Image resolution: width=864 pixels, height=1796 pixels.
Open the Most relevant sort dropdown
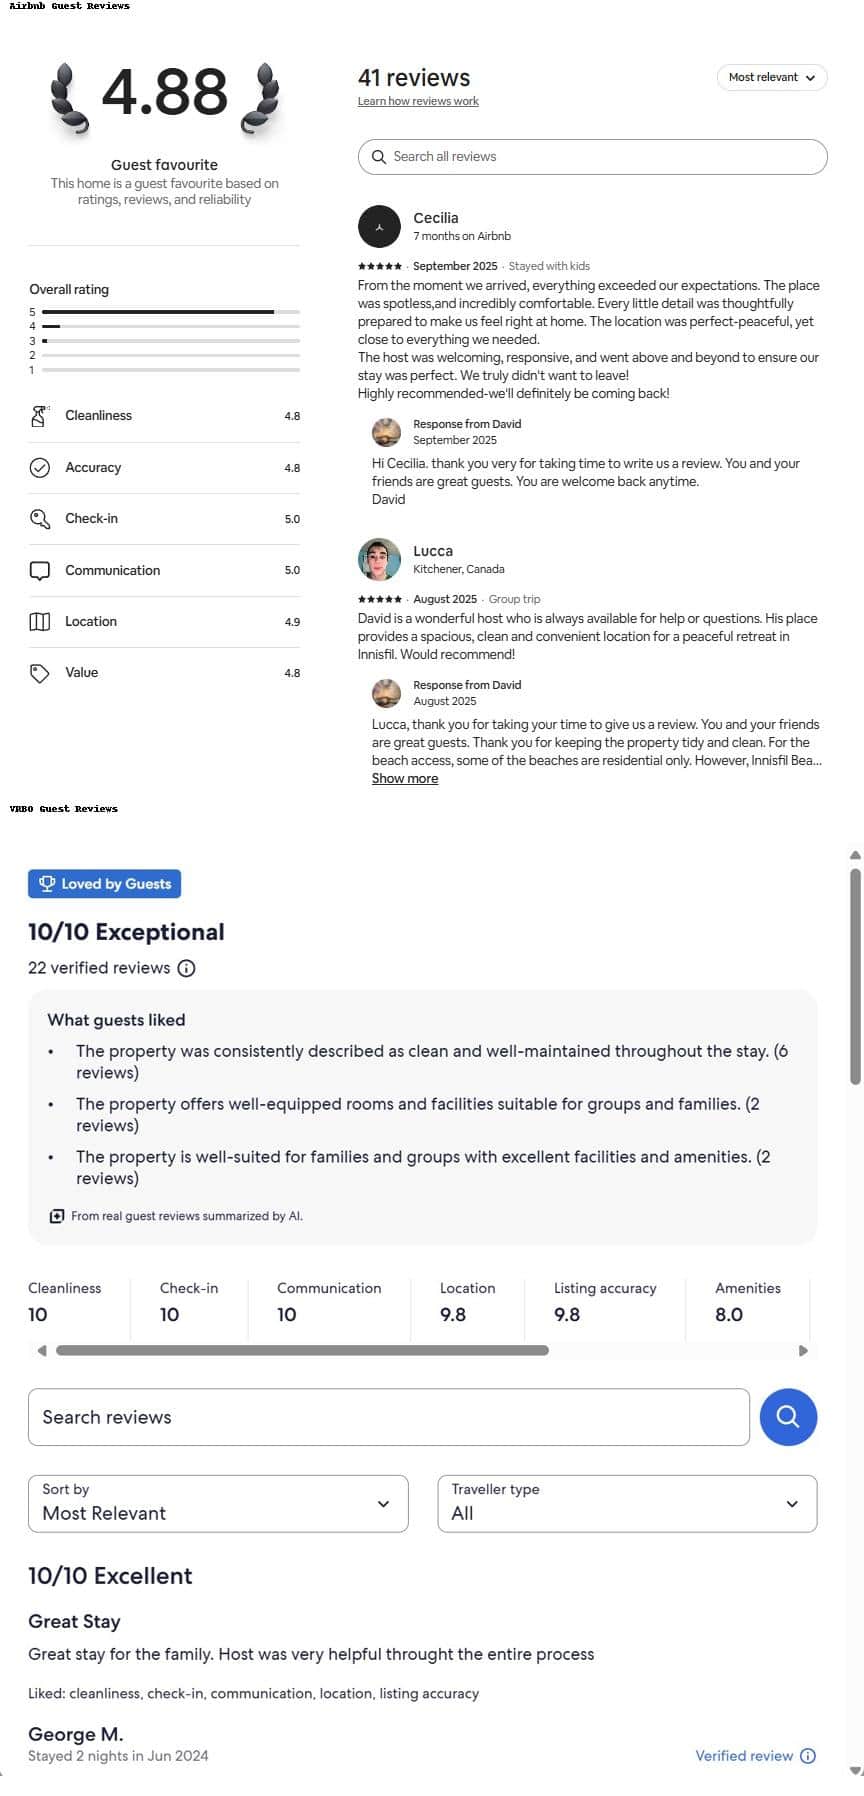tap(771, 77)
